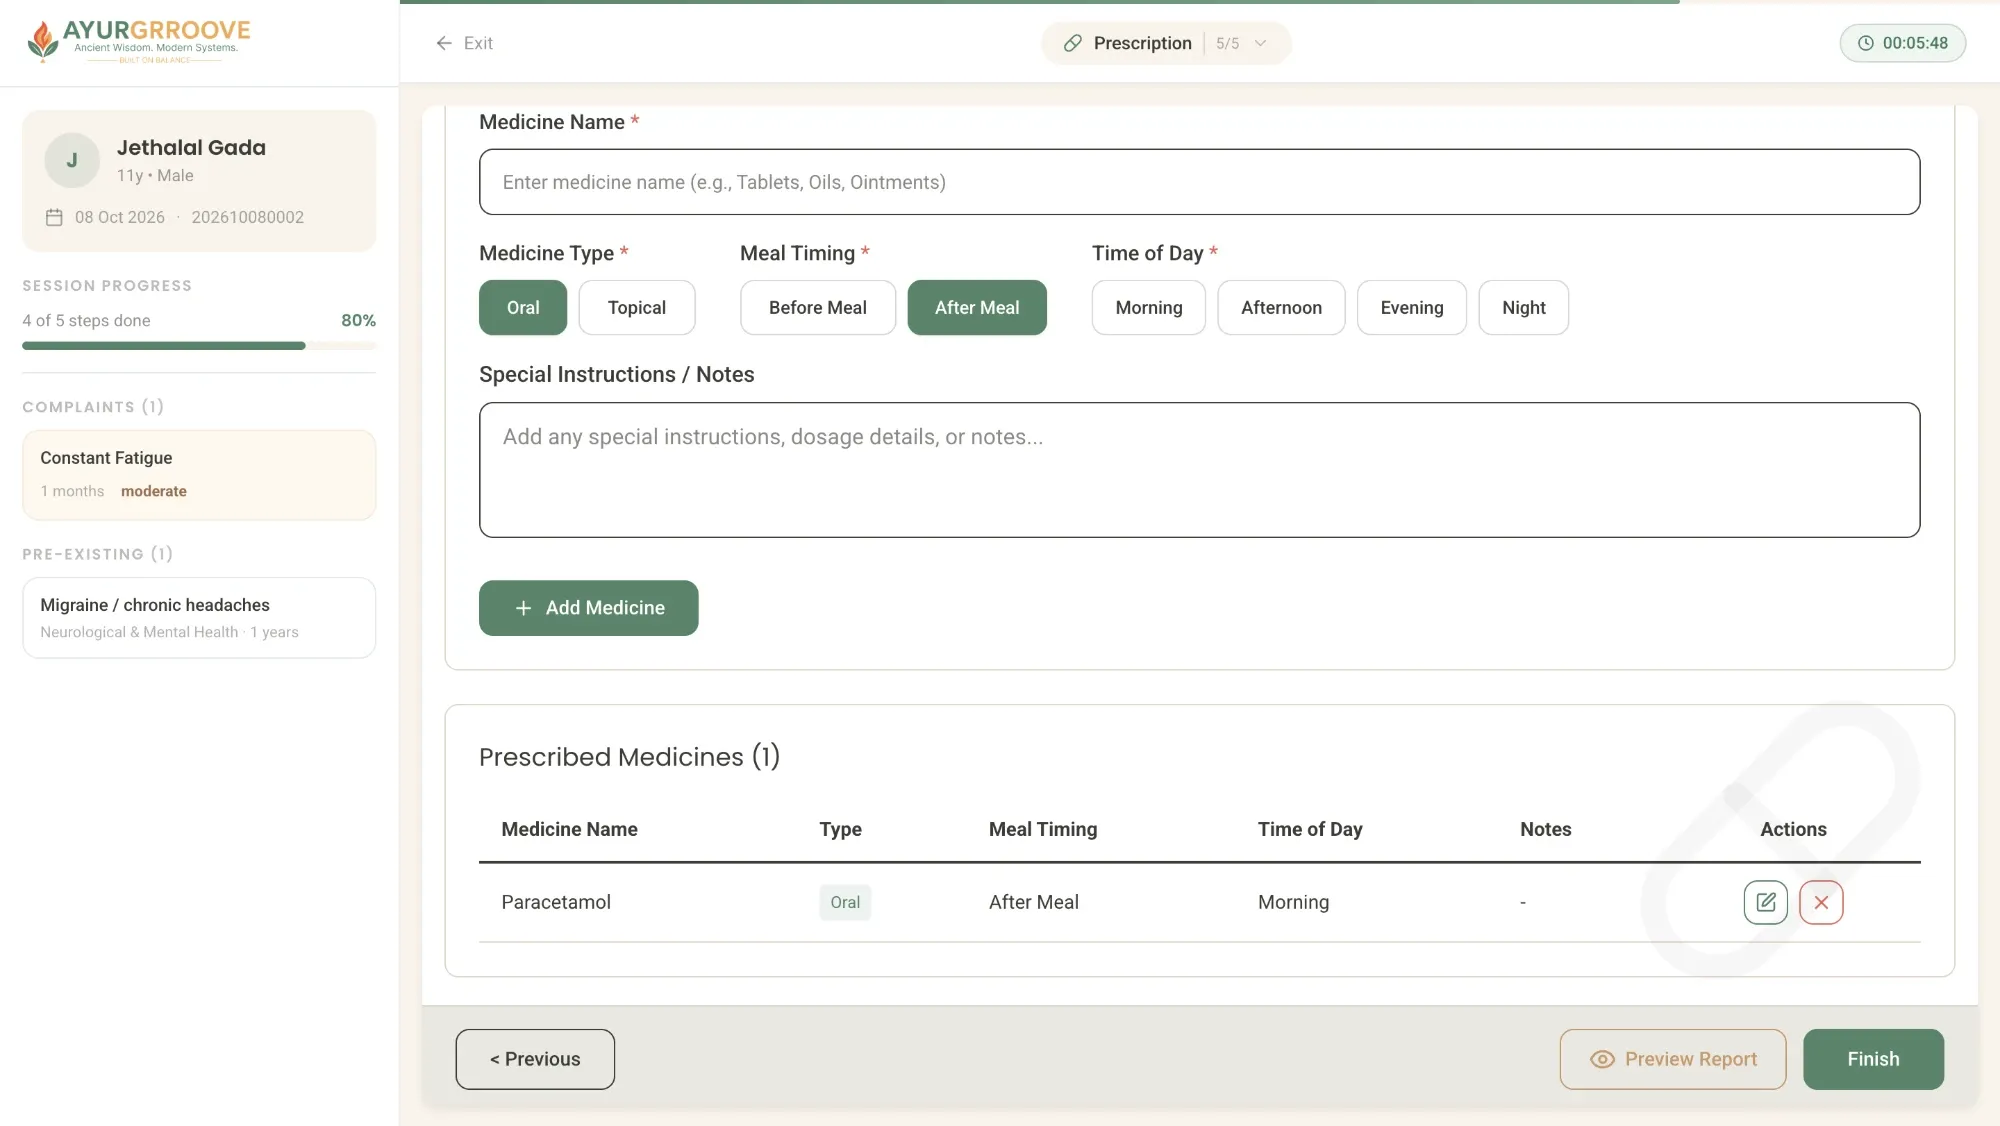Open the Constant Fatigue complaint card
Screen dimensions: 2000x1126
pyautogui.click(x=199, y=475)
